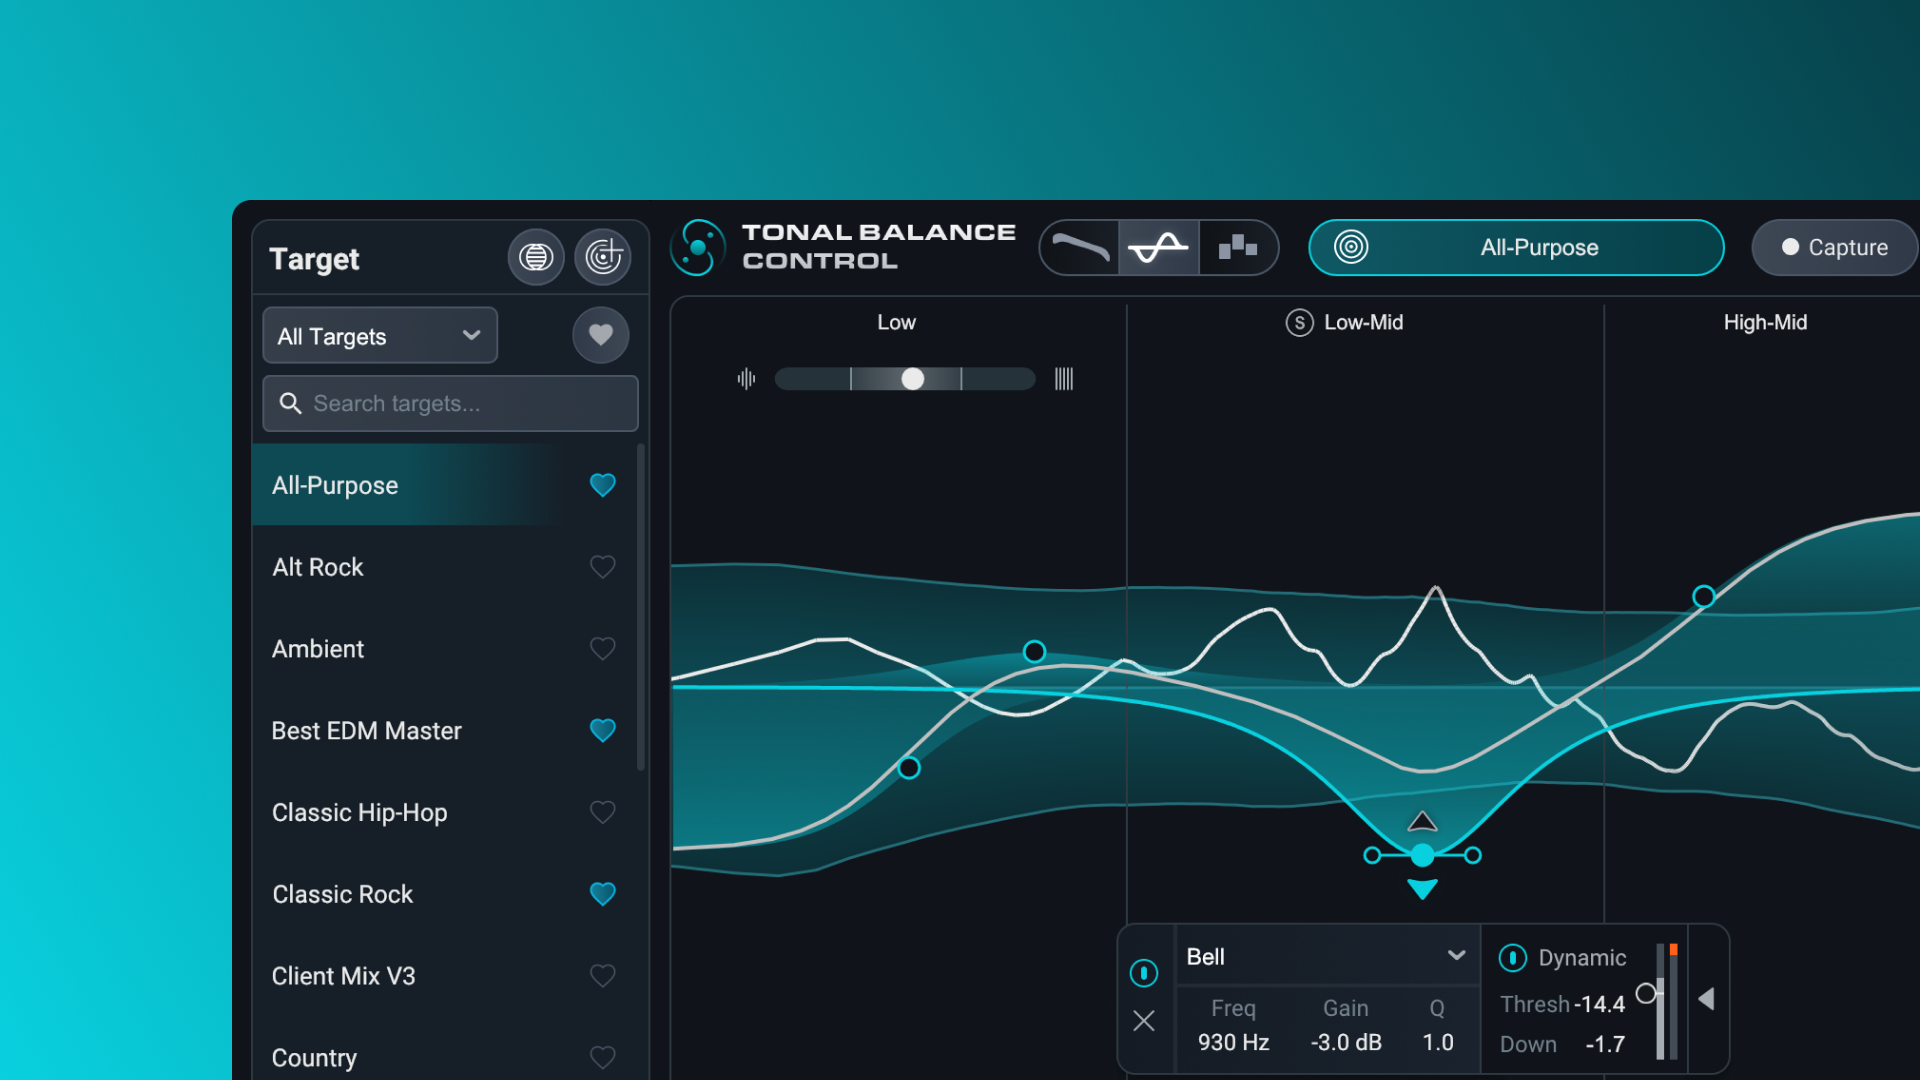The height and width of the screenshot is (1080, 1920).
Task: Click the left Q handle of bell node
Action: (1372, 855)
